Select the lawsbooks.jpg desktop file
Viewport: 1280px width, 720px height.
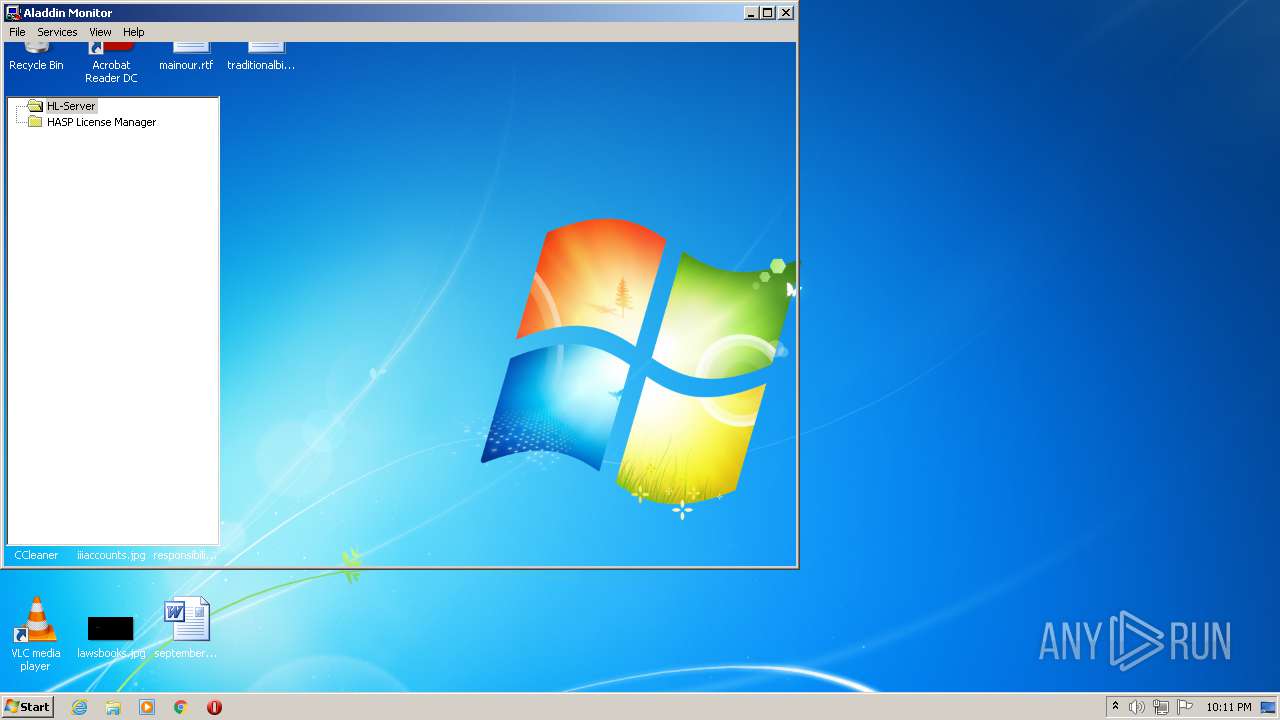(x=111, y=636)
